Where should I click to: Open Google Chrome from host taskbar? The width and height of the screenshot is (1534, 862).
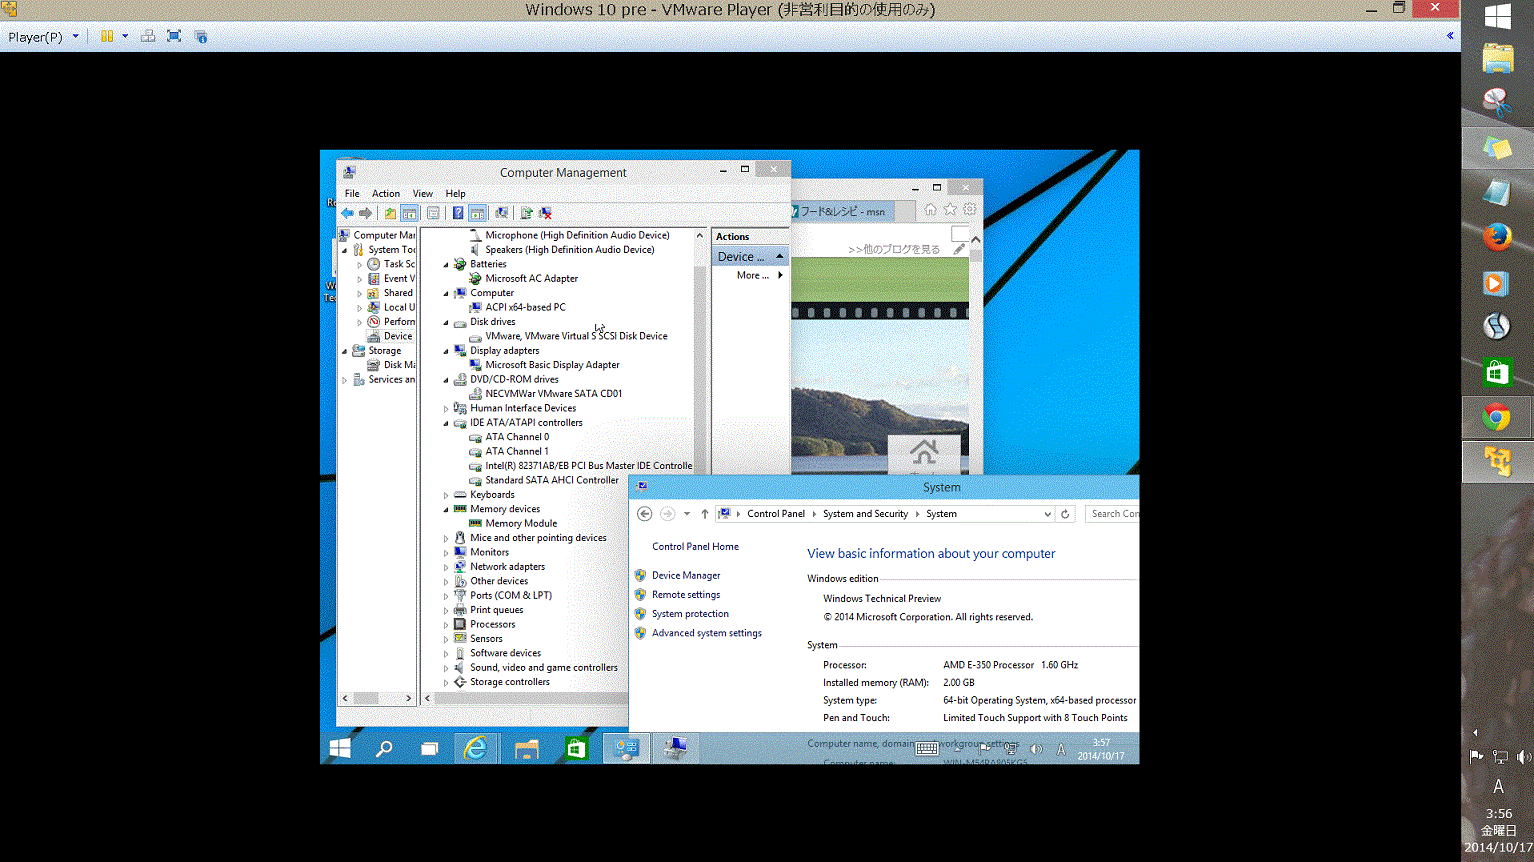(1497, 416)
